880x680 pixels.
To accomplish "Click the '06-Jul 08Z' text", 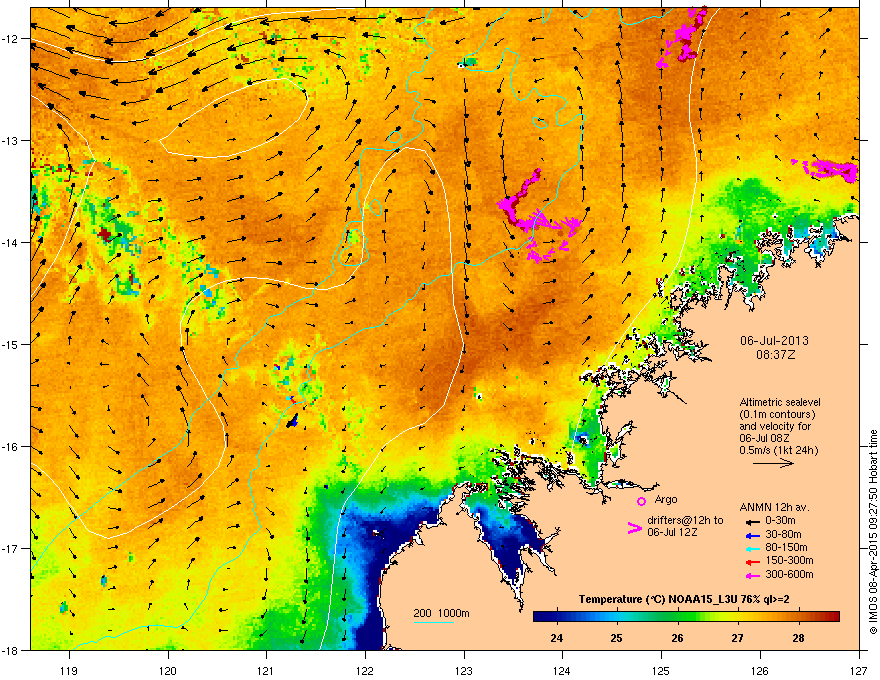I will pos(764,438).
